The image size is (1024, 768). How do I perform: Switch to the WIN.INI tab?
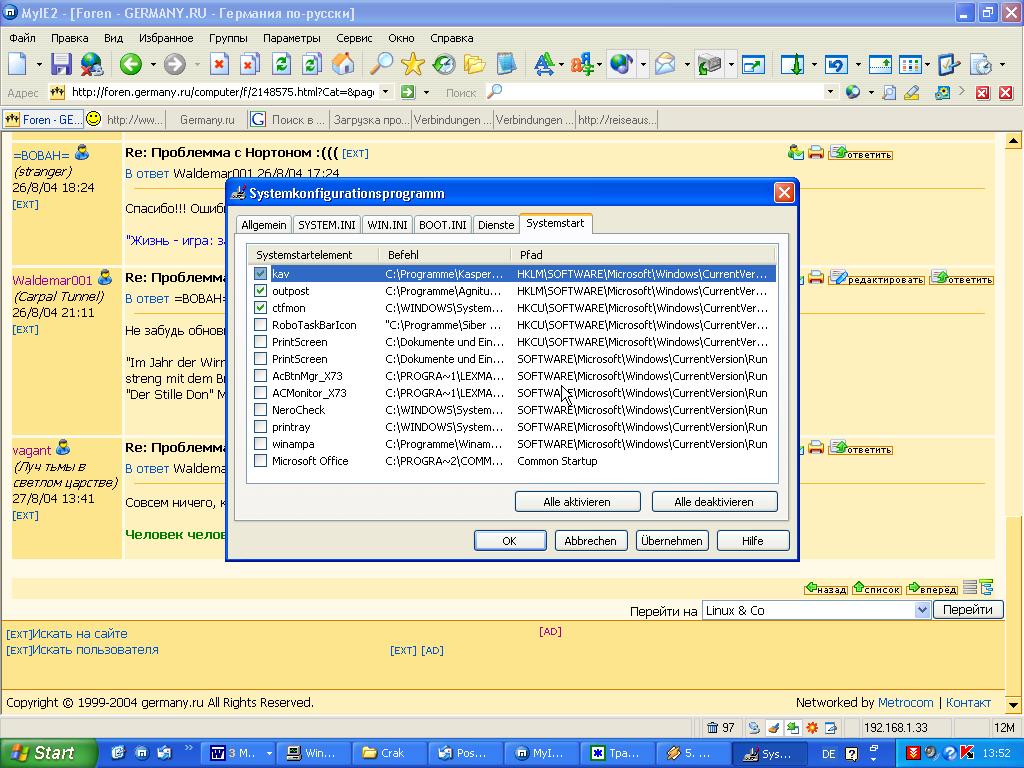(x=387, y=225)
